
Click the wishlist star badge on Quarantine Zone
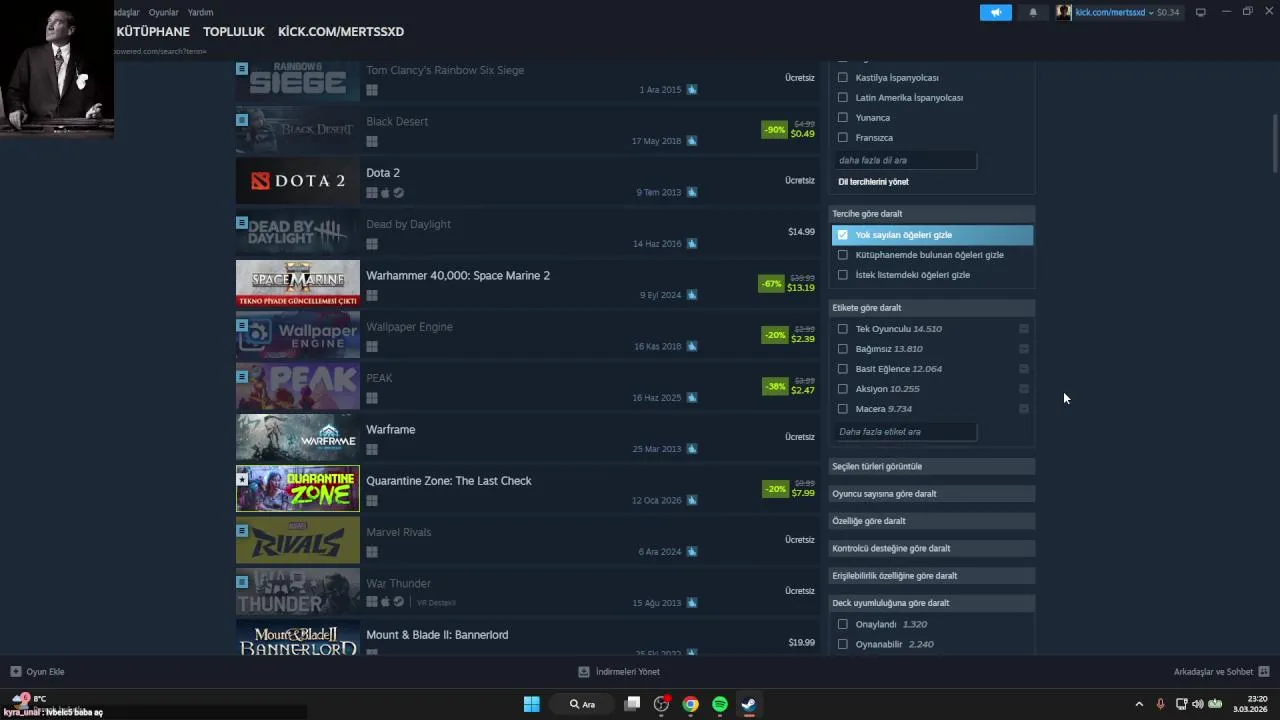pyautogui.click(x=242, y=479)
